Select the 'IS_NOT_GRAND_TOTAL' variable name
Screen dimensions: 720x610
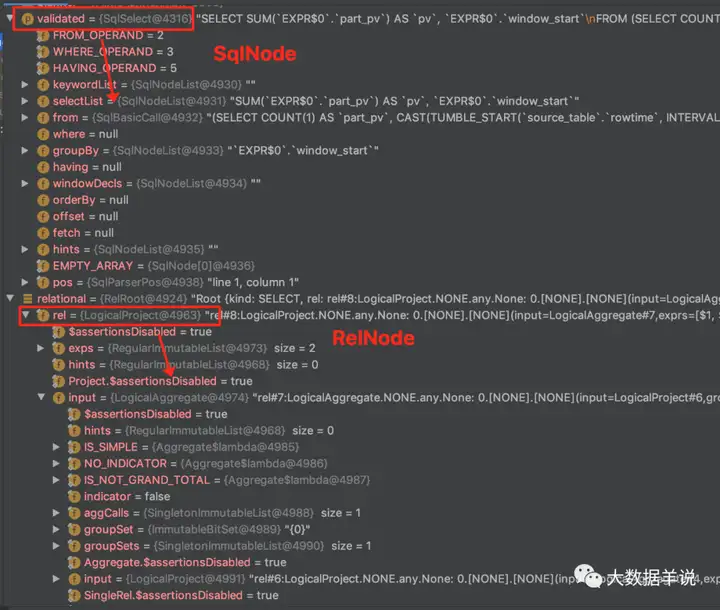tap(147, 480)
